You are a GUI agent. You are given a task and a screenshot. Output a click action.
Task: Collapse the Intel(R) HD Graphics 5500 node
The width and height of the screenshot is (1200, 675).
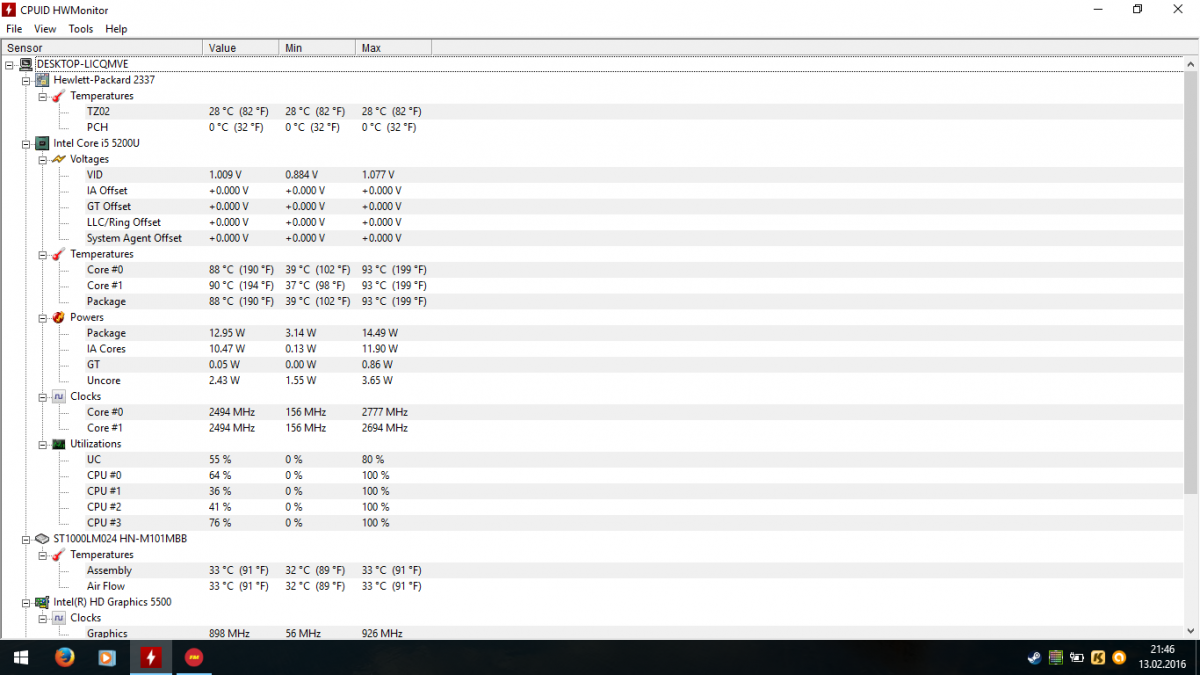click(x=26, y=602)
